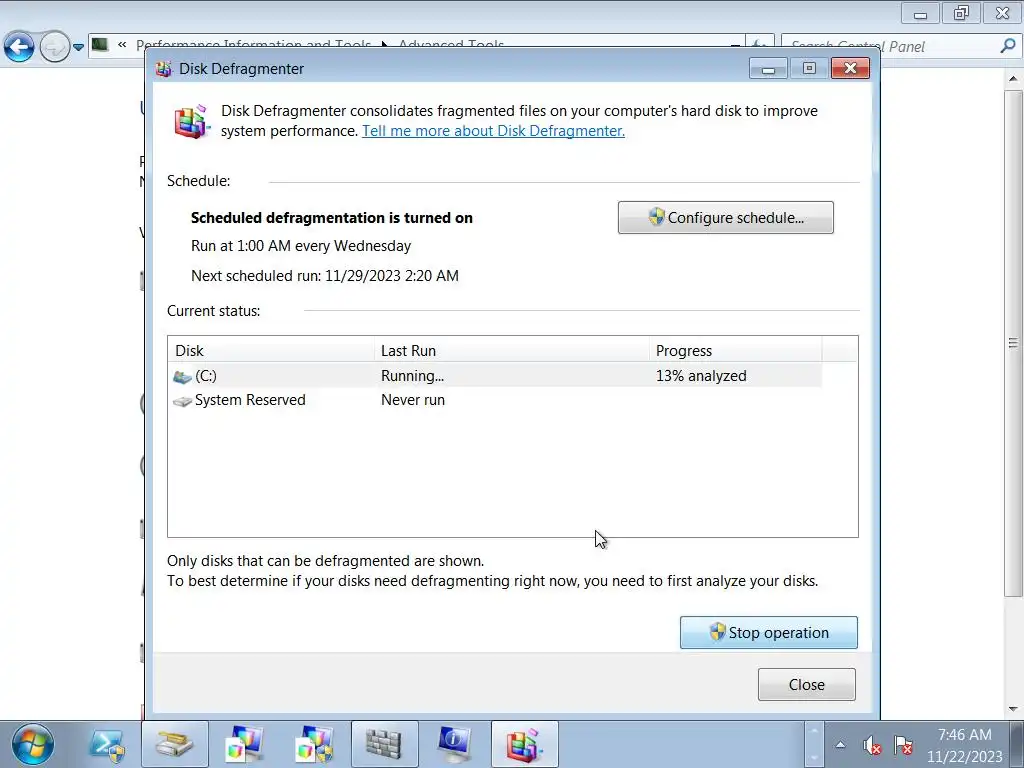
Task: Maximize the Disk Defragmenter window
Action: pyautogui.click(x=808, y=68)
